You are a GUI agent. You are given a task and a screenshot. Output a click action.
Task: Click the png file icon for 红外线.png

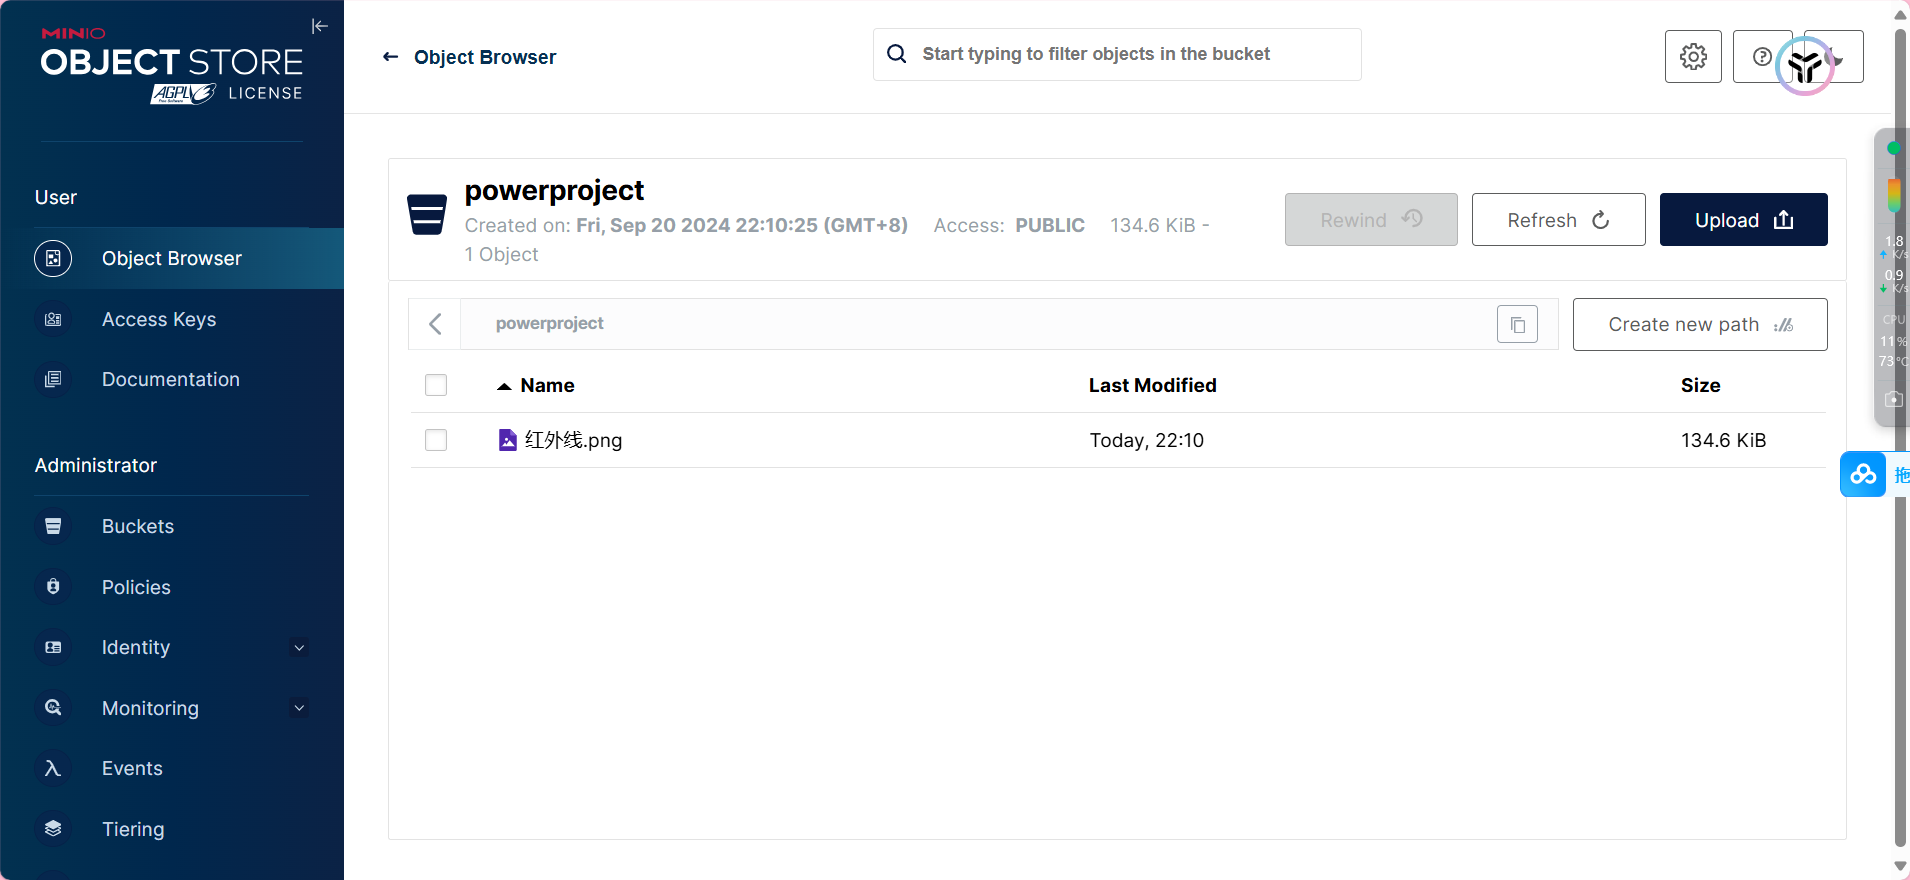[x=508, y=440]
